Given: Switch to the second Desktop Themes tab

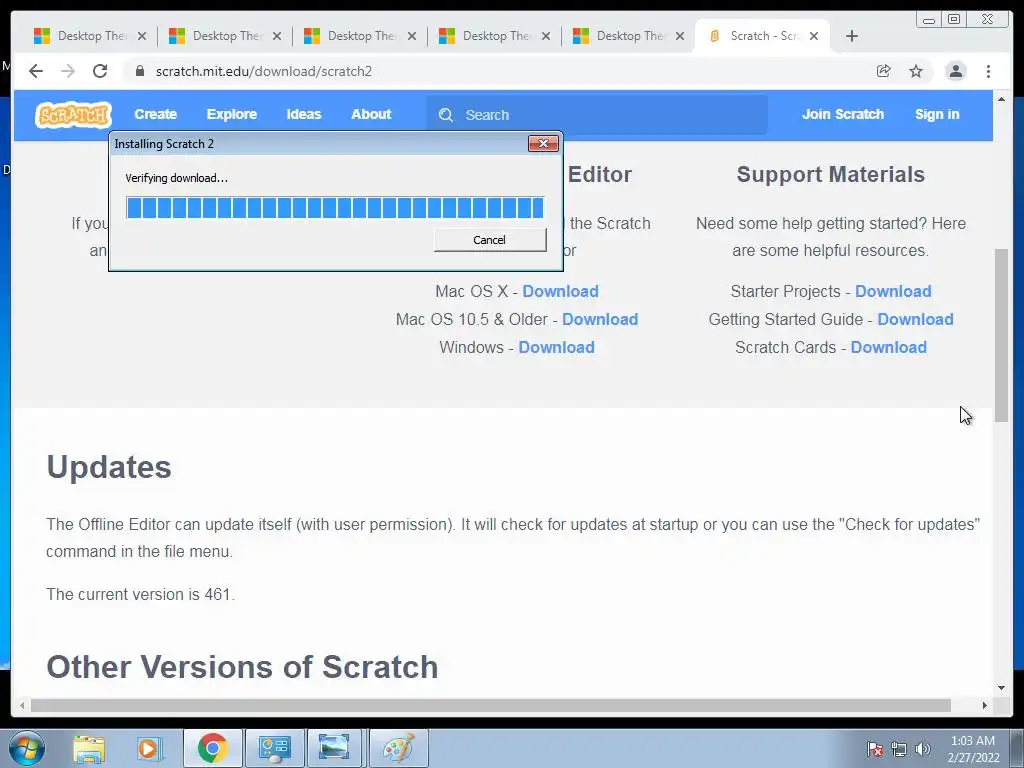Looking at the screenshot, I should [x=225, y=36].
